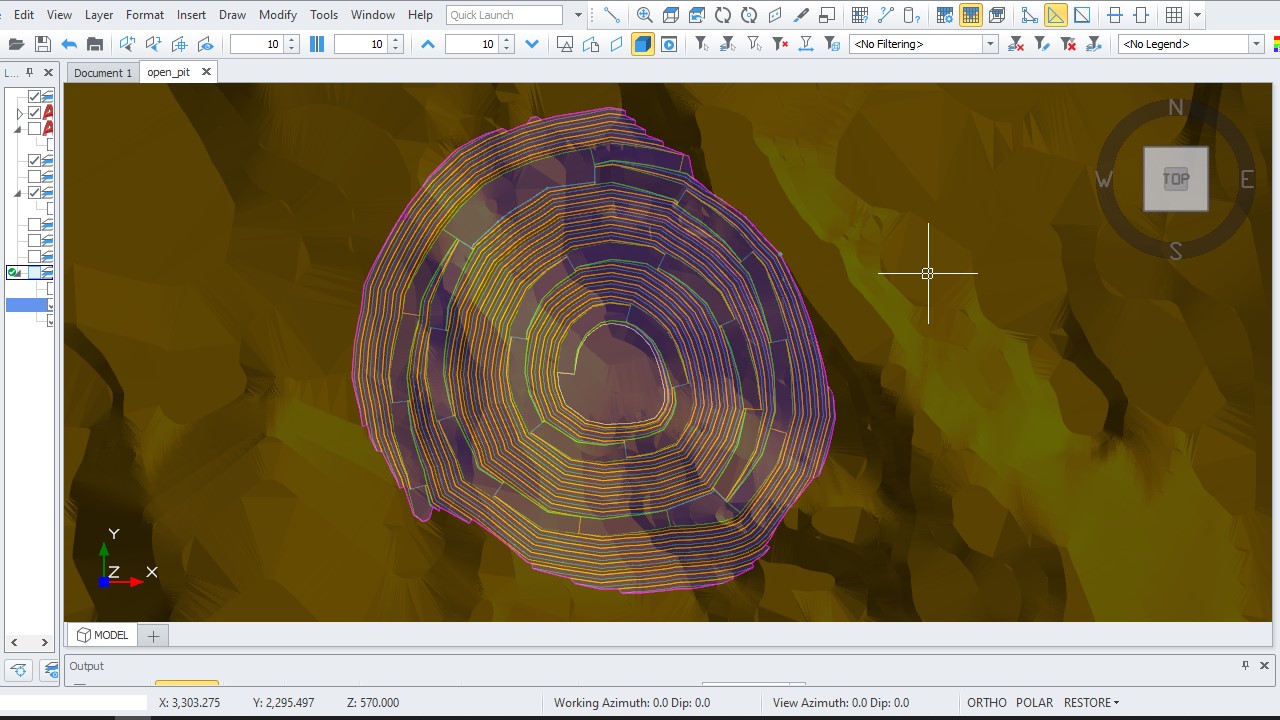Image resolution: width=1280 pixels, height=720 pixels.
Task: Add a new layout with plus button
Action: (x=153, y=635)
